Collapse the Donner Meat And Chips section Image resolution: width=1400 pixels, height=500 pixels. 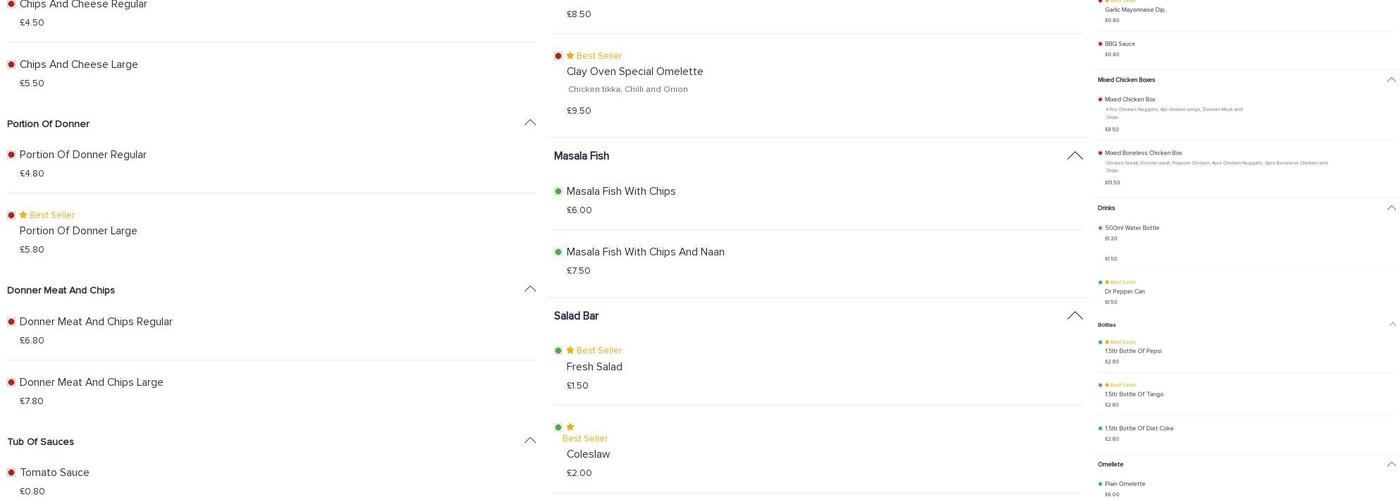[530, 290]
